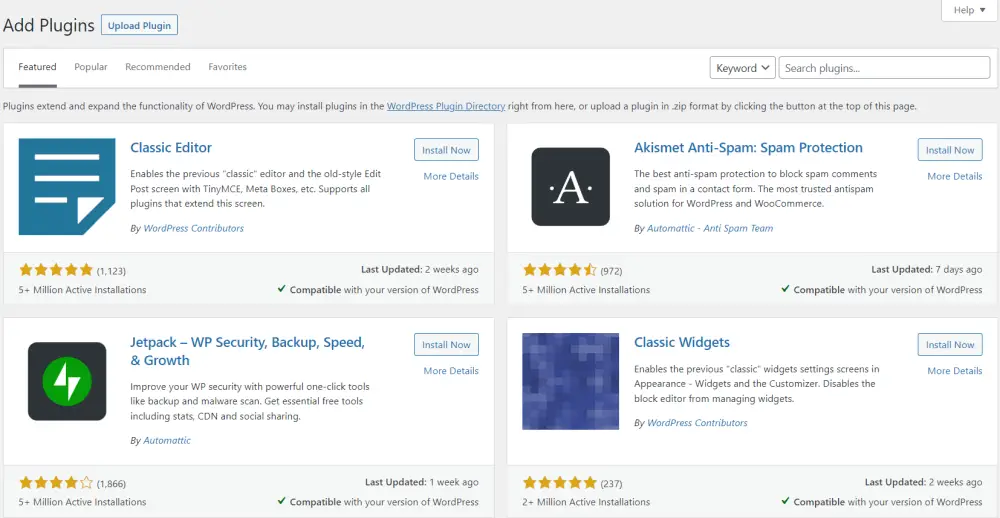Click the Add Plugins page heading

(48, 26)
